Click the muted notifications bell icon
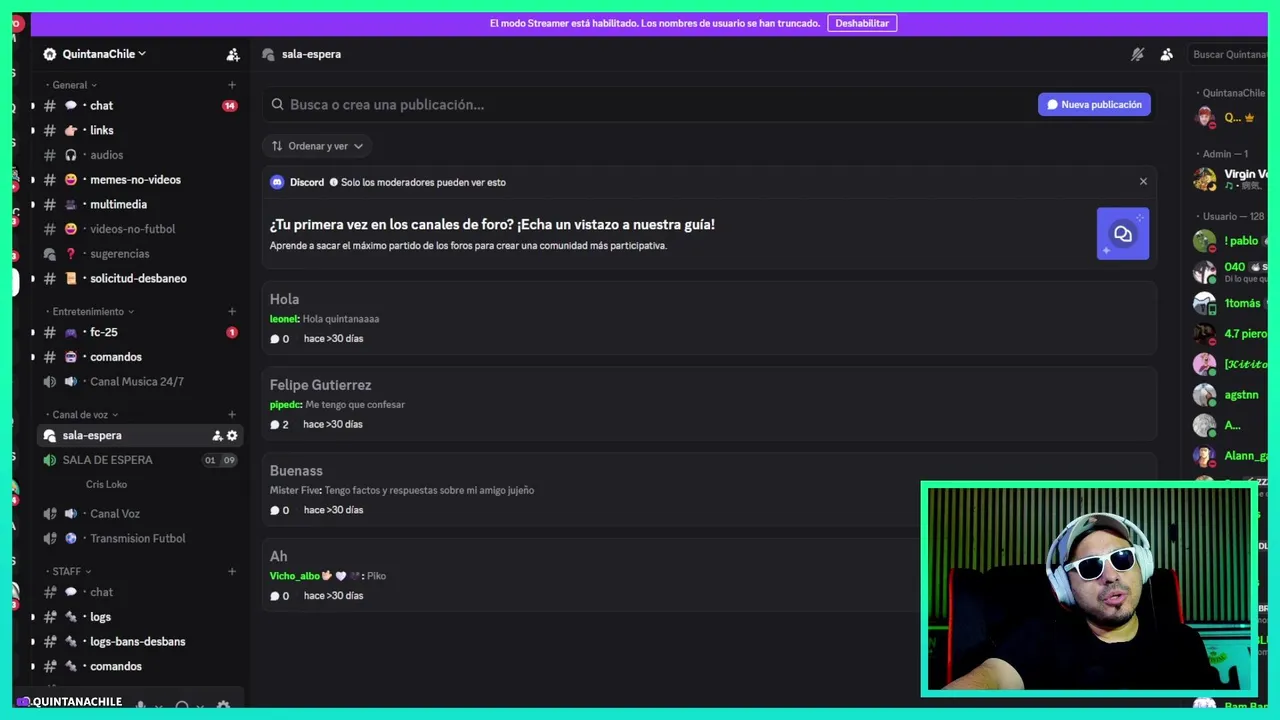The width and height of the screenshot is (1280, 720). [1137, 54]
